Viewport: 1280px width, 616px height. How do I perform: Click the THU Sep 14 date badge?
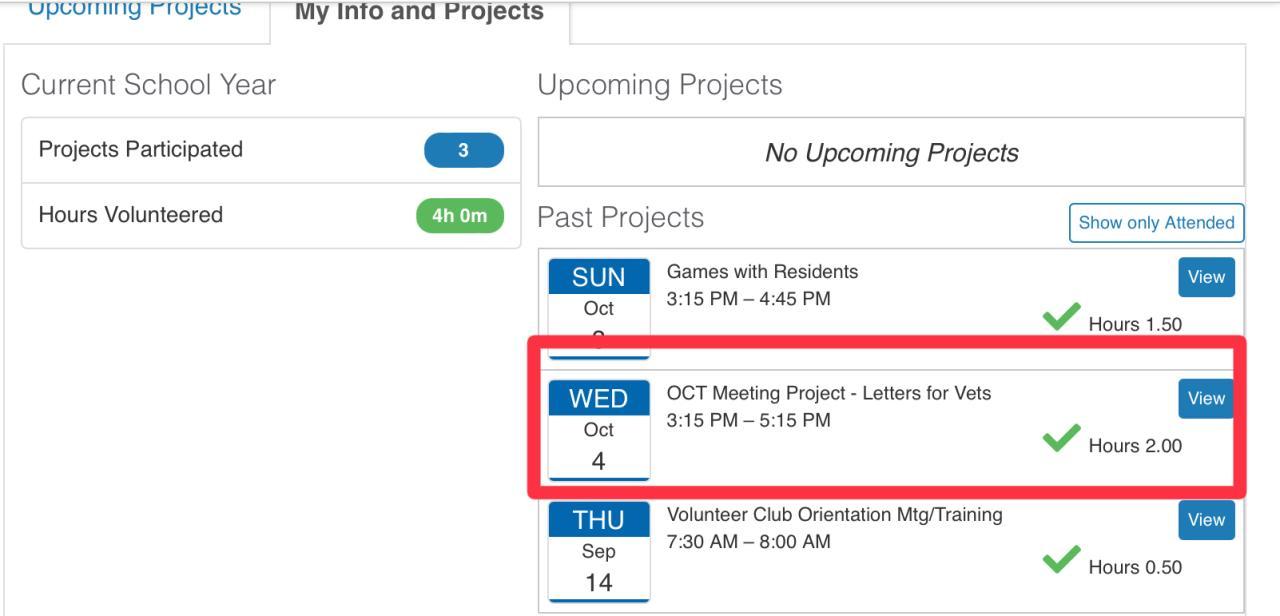(x=599, y=552)
